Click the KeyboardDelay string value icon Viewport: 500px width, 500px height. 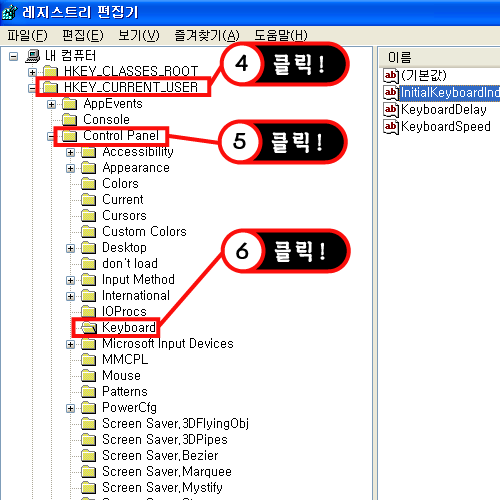391,110
